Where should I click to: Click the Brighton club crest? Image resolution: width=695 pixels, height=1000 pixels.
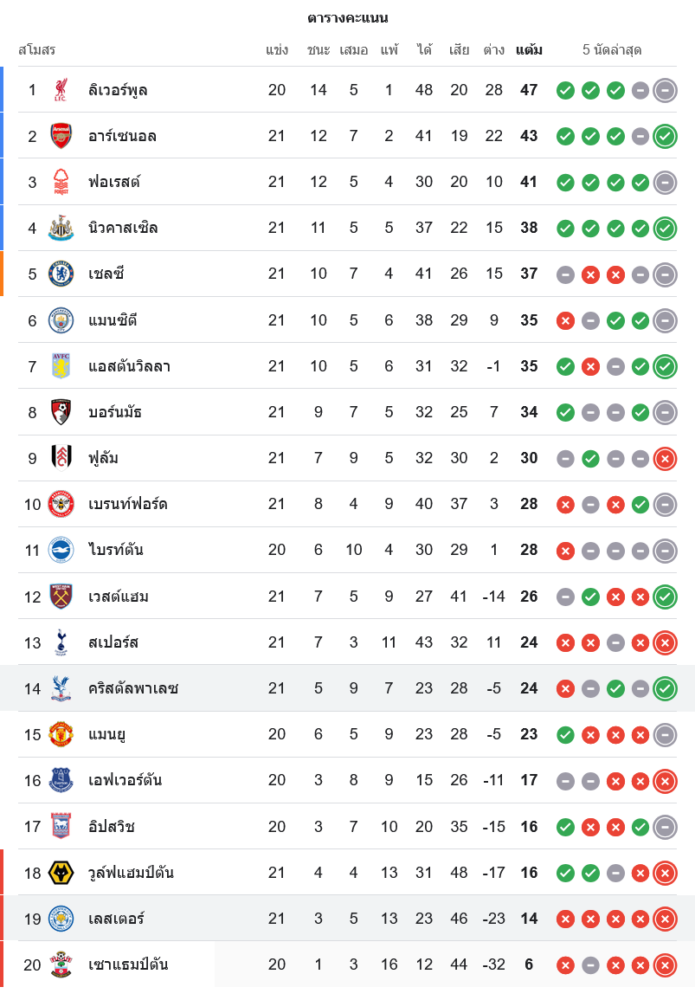pyautogui.click(x=61, y=550)
